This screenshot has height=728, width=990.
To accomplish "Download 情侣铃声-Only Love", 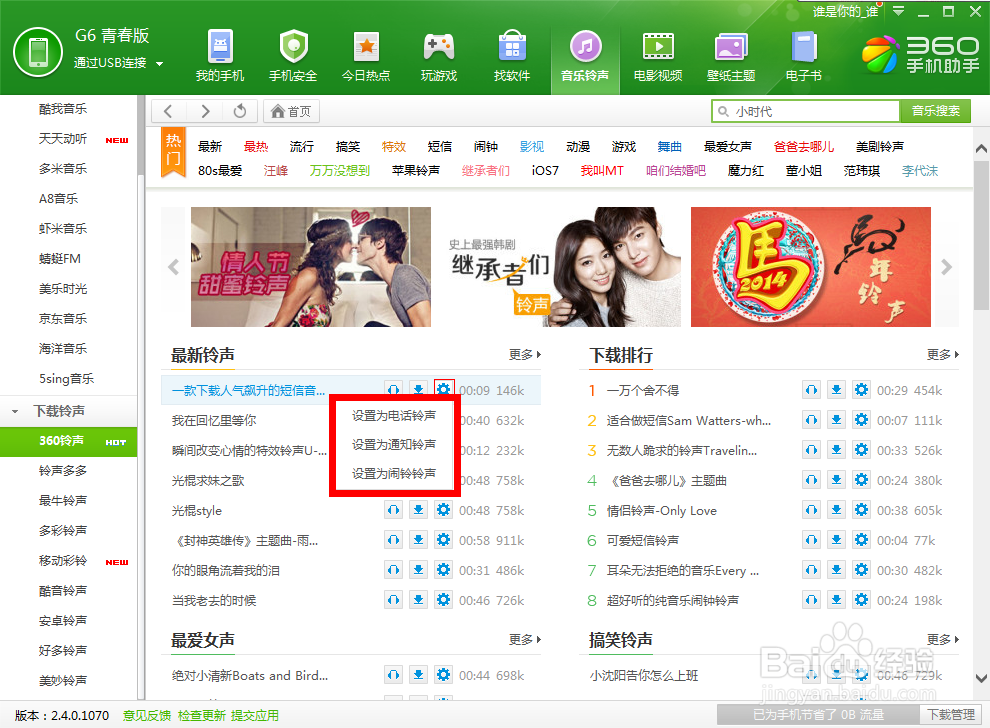I will [836, 510].
